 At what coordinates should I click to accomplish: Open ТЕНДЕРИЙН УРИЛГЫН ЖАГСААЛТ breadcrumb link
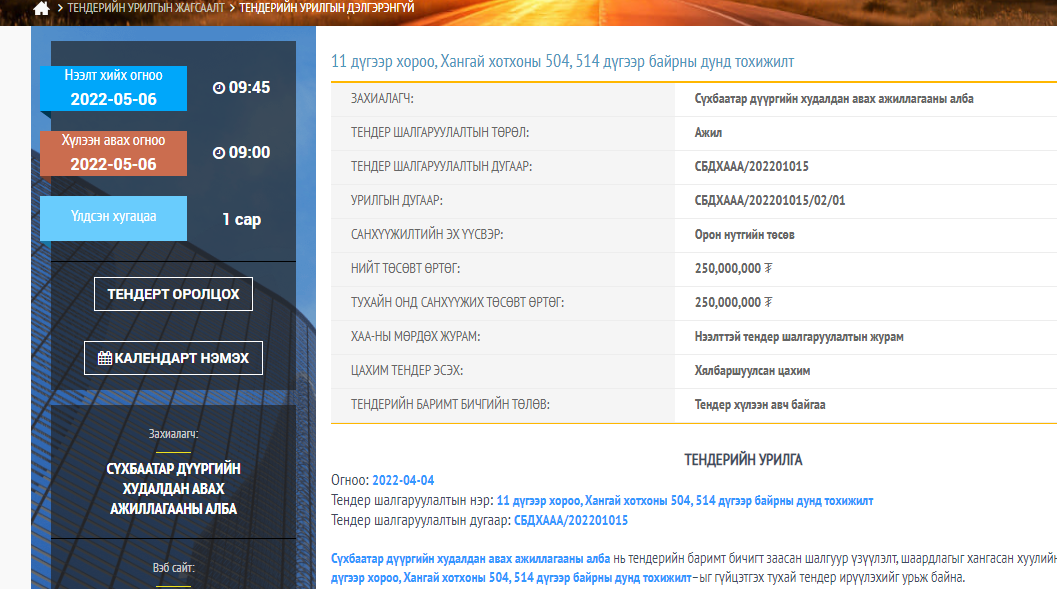147,8
